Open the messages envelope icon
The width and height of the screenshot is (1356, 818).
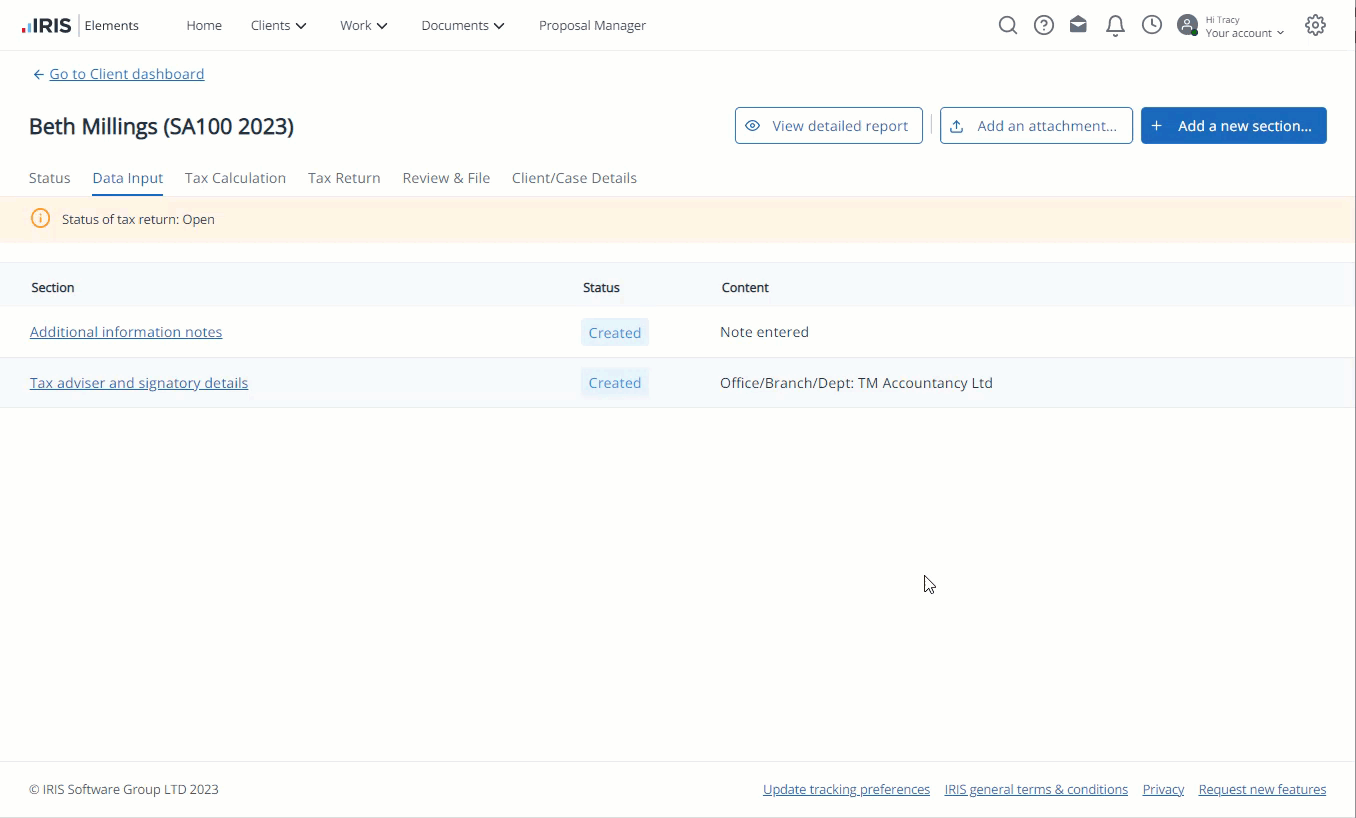coord(1078,25)
